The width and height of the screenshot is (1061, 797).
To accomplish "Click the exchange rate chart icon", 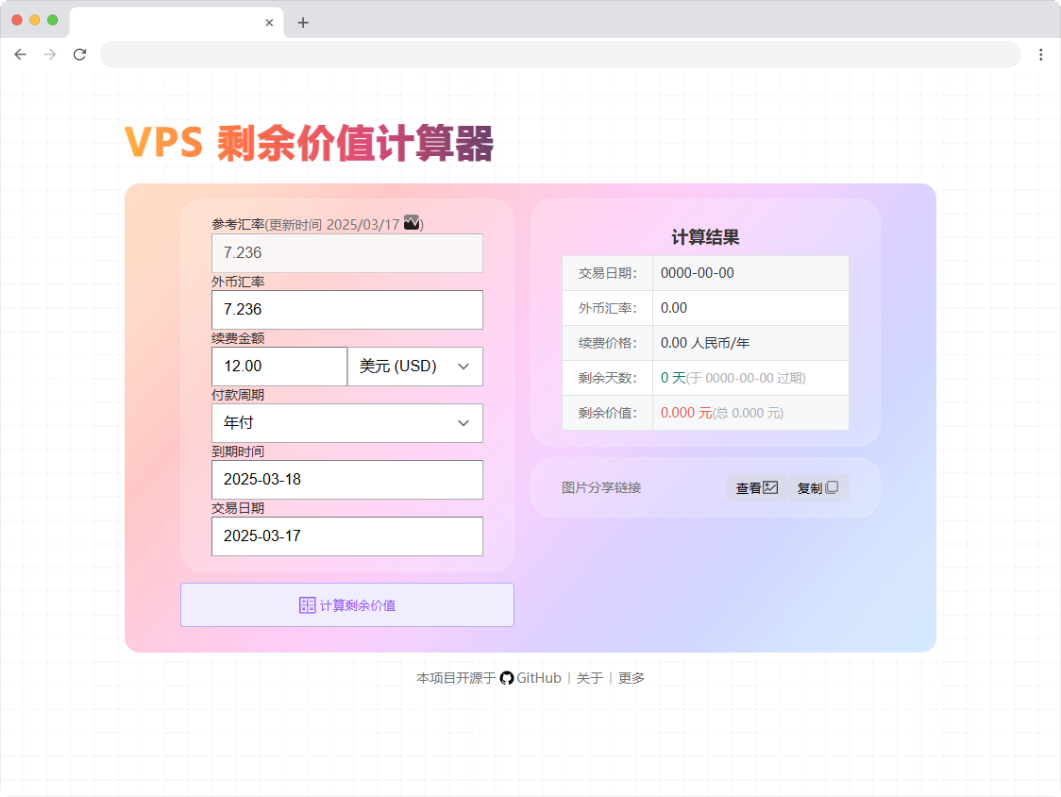I will point(412,224).
